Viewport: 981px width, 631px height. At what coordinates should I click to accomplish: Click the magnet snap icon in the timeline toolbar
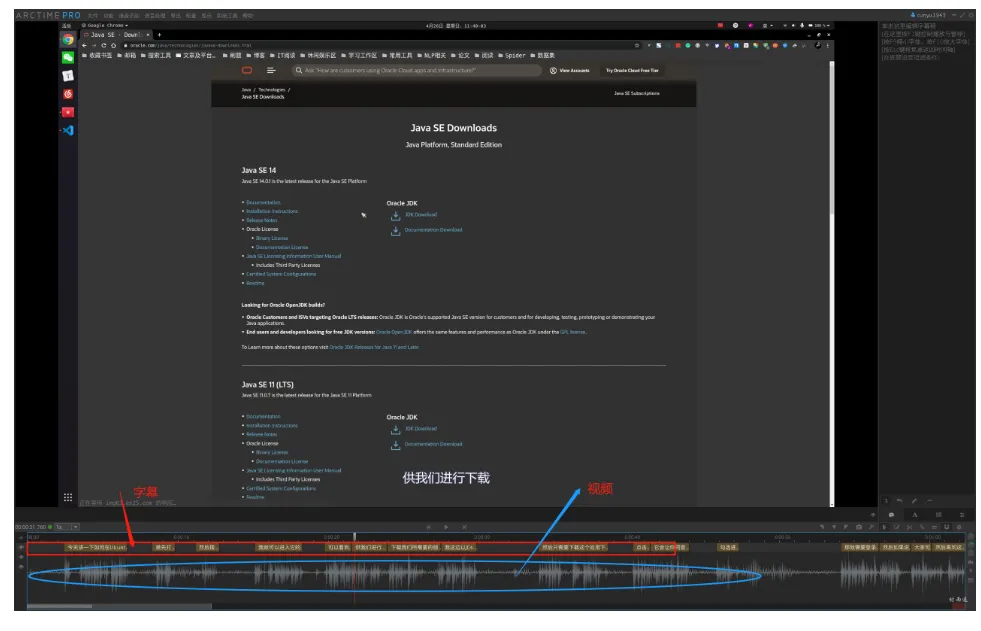click(947, 527)
